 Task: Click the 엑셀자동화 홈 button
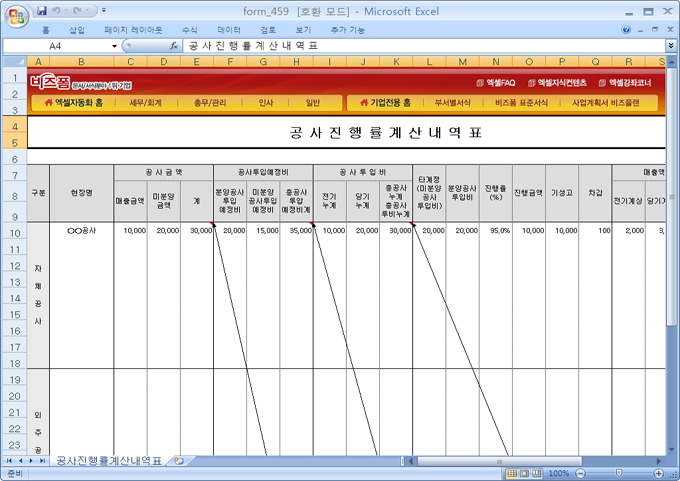(x=72, y=102)
